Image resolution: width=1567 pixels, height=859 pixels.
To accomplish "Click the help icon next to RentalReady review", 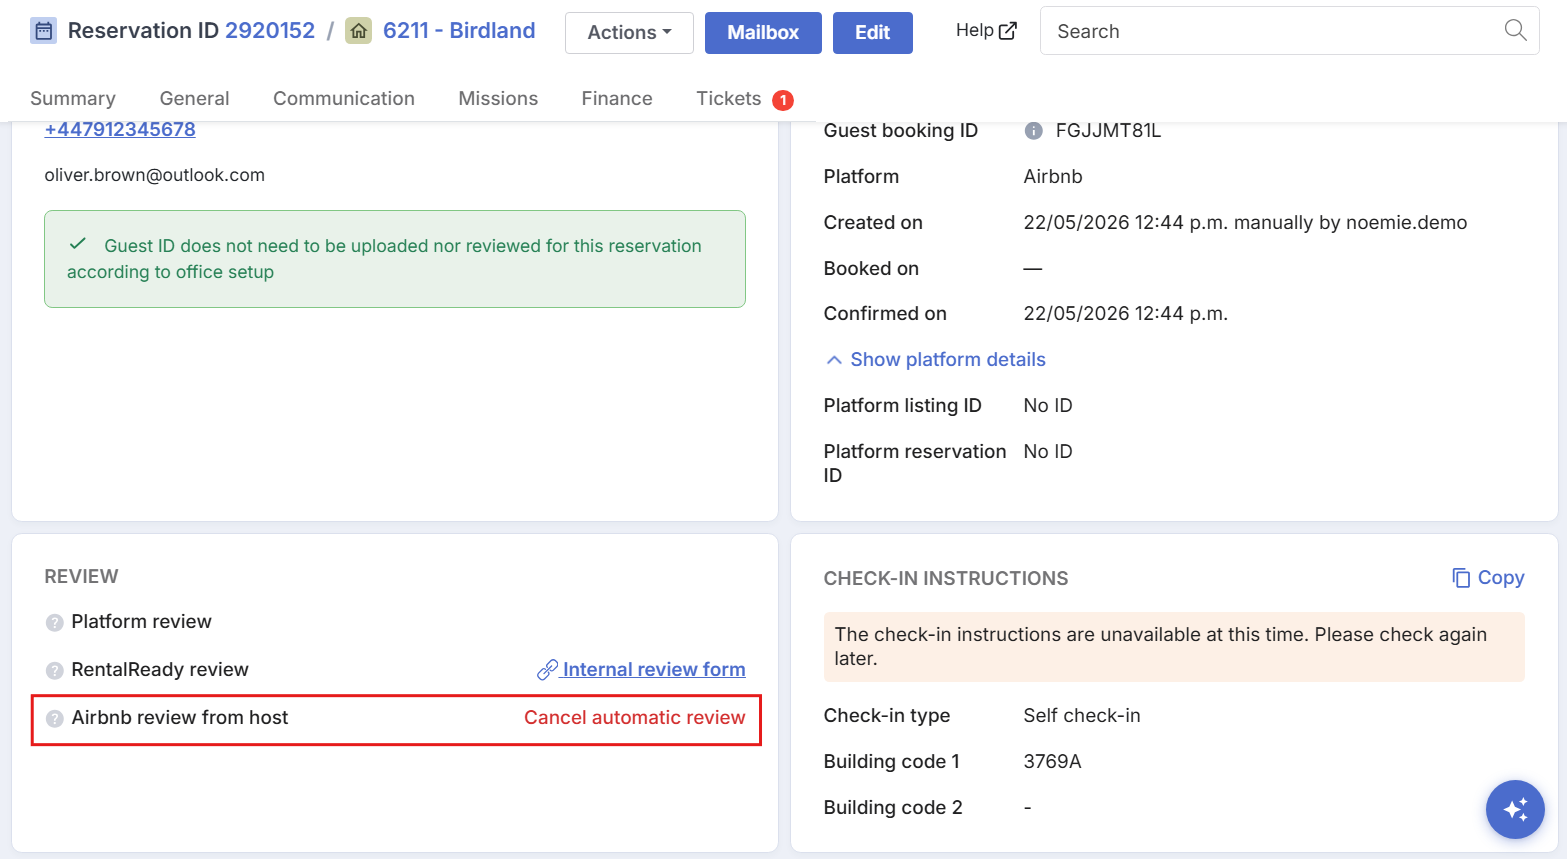I will pos(55,671).
